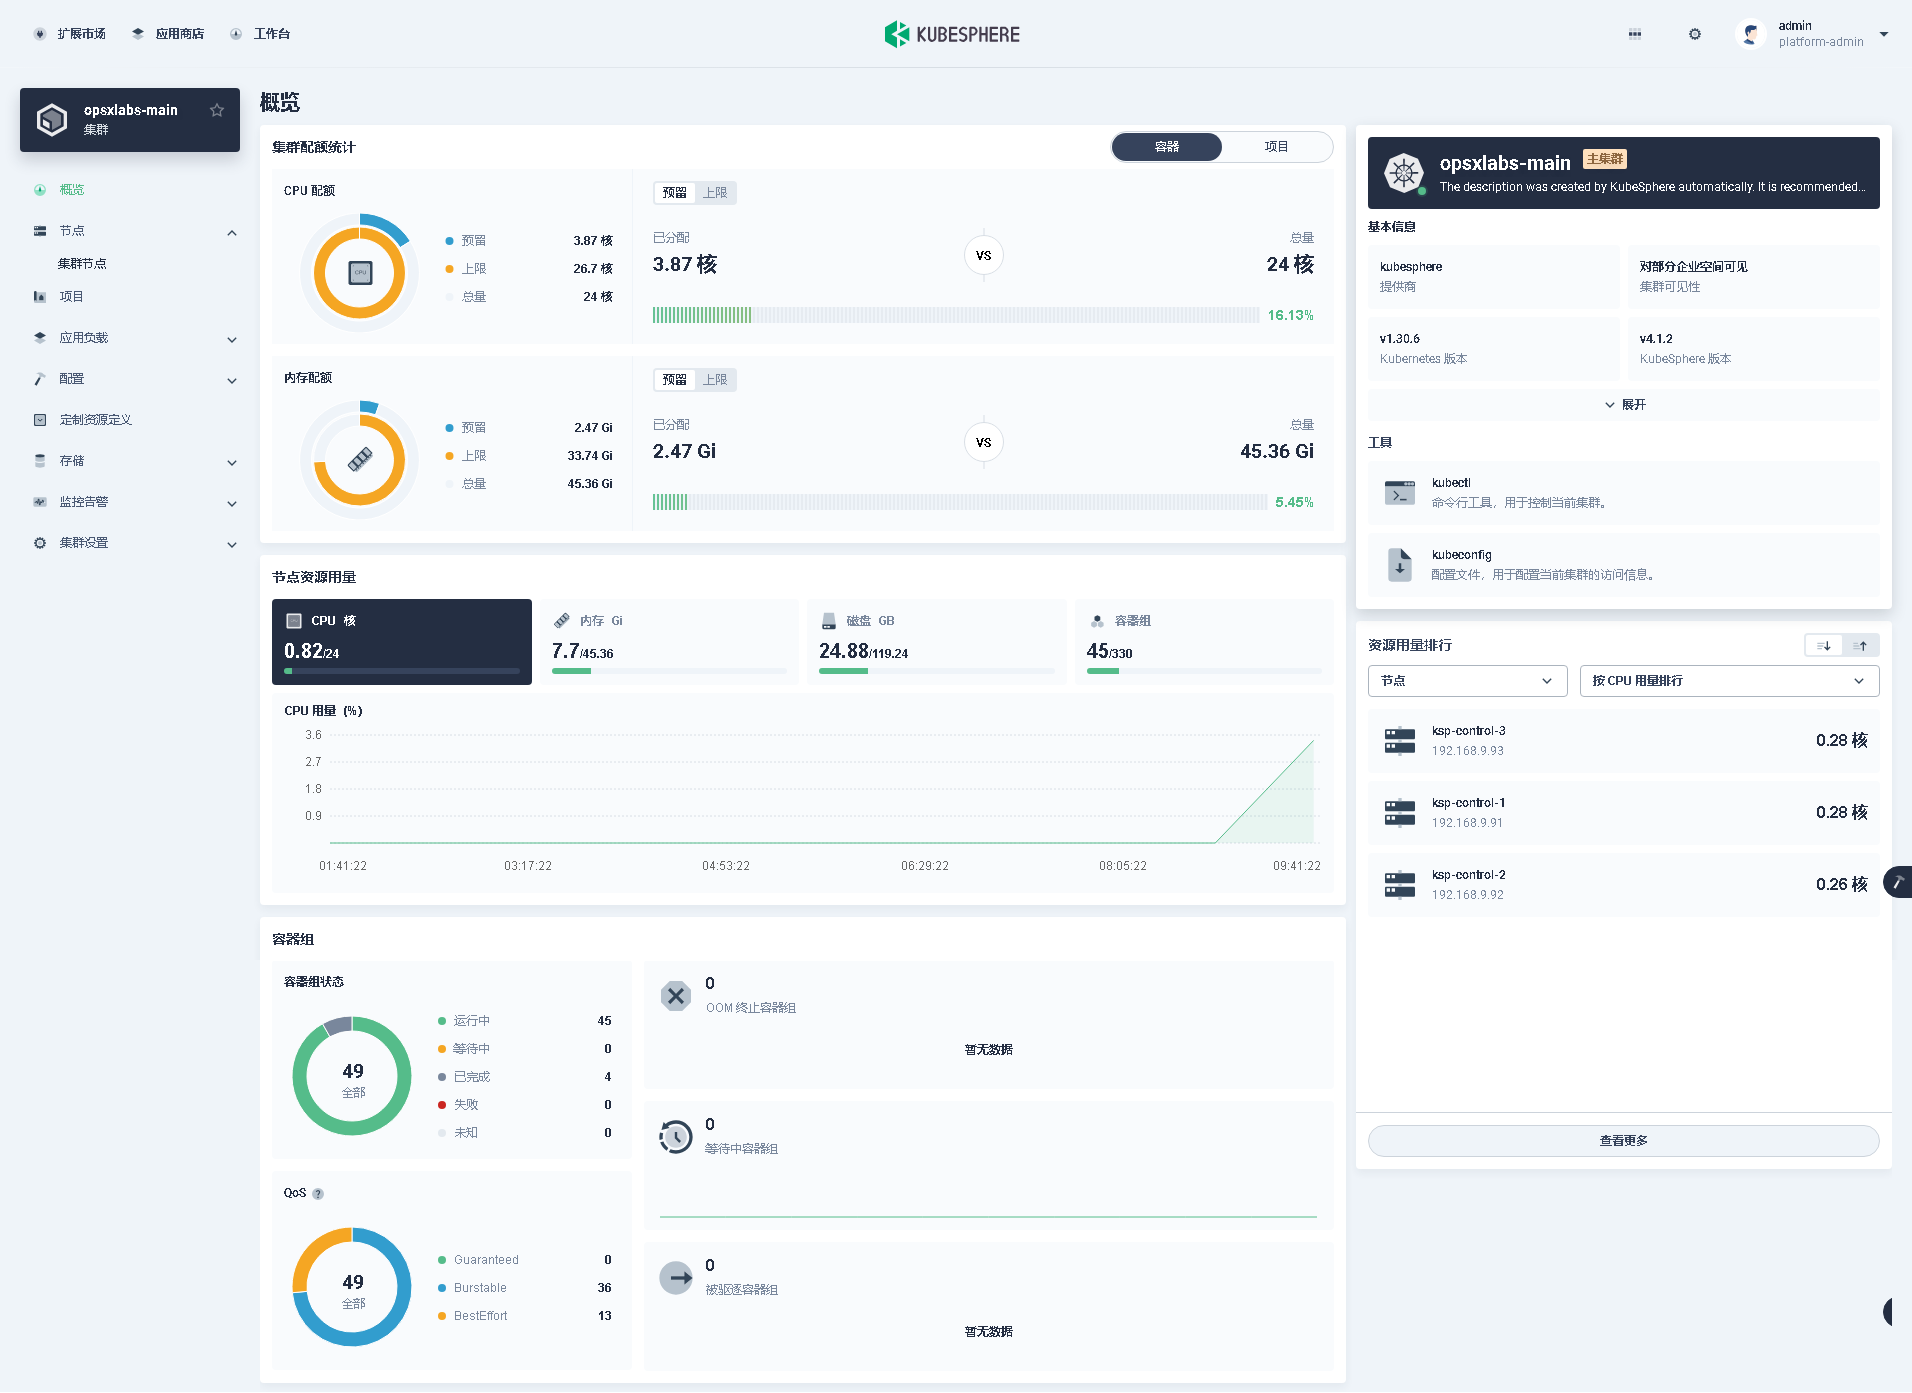This screenshot has height=1393, width=1912.
Task: Open the grid apps icon in header
Action: 1635,34
